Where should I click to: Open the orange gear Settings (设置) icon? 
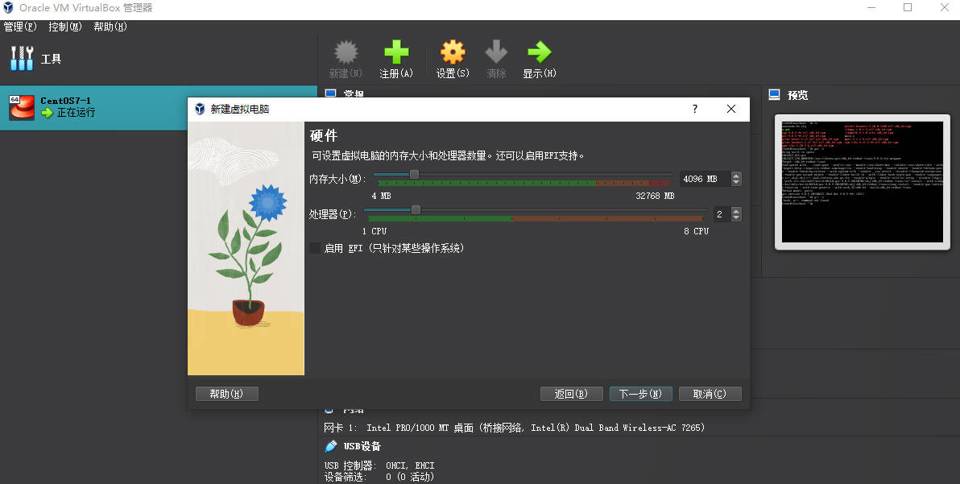tap(452, 53)
